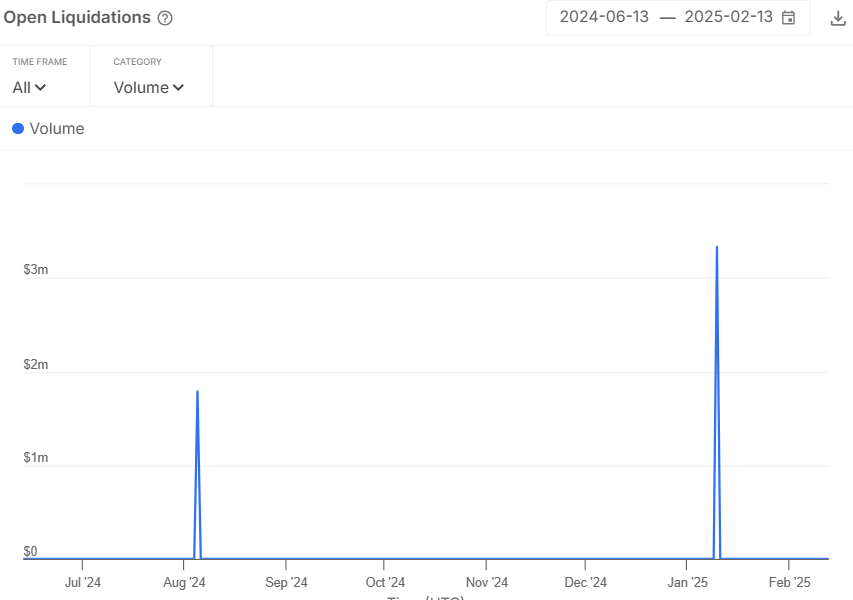853x600 pixels.
Task: Expand the Category Volume dropdown
Action: pyautogui.click(x=148, y=87)
